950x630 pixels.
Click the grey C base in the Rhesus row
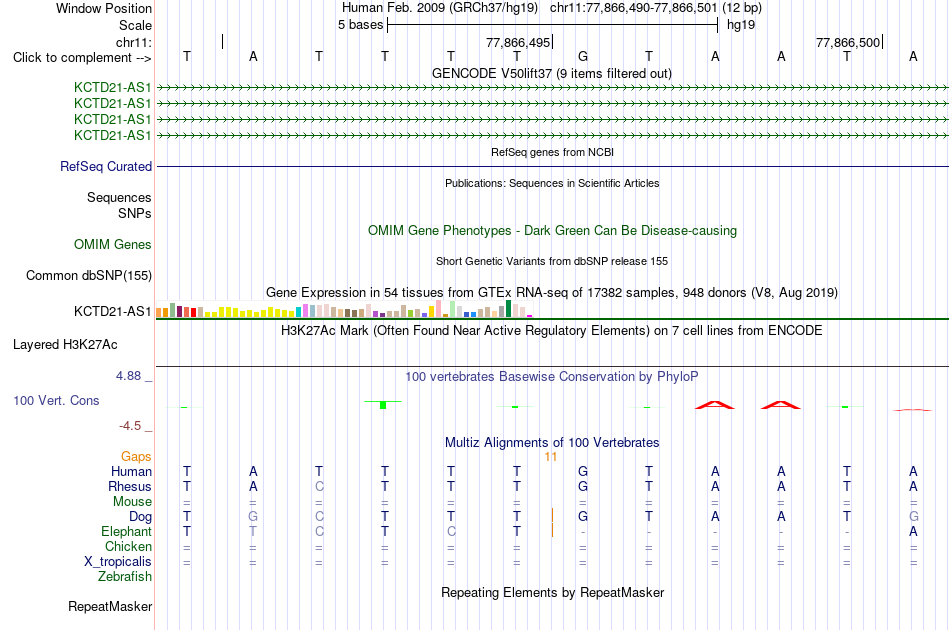coord(319,486)
